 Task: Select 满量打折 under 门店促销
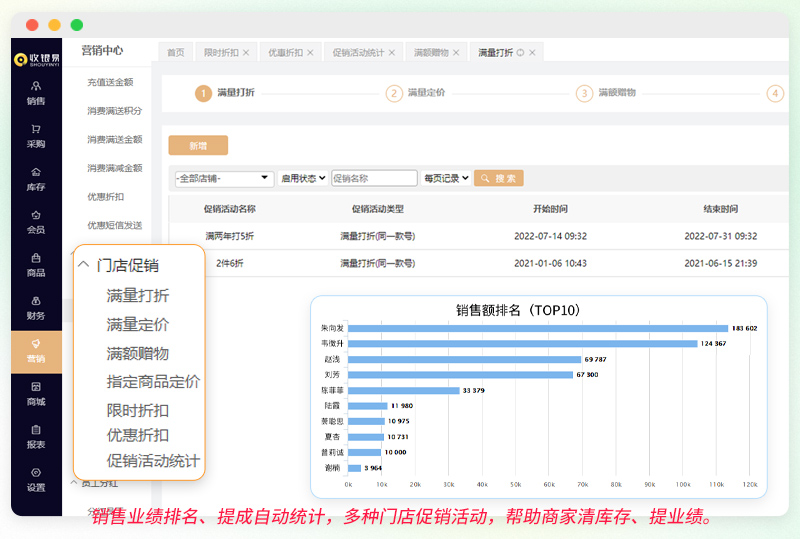point(138,296)
